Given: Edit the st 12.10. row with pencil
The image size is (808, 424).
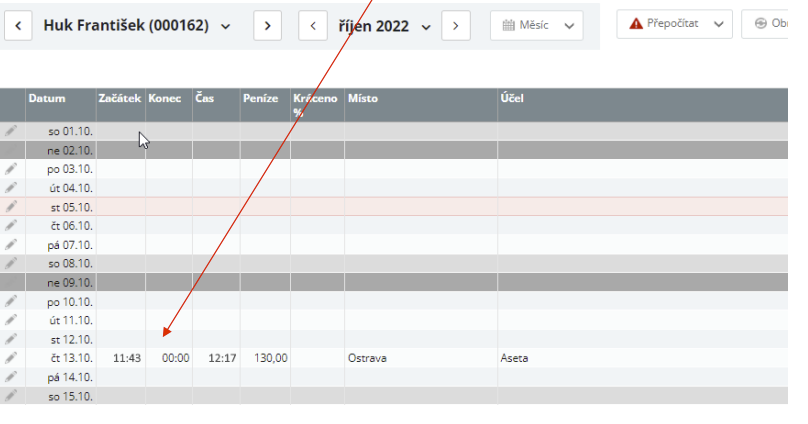Looking at the screenshot, I should pyautogui.click(x=11, y=339).
